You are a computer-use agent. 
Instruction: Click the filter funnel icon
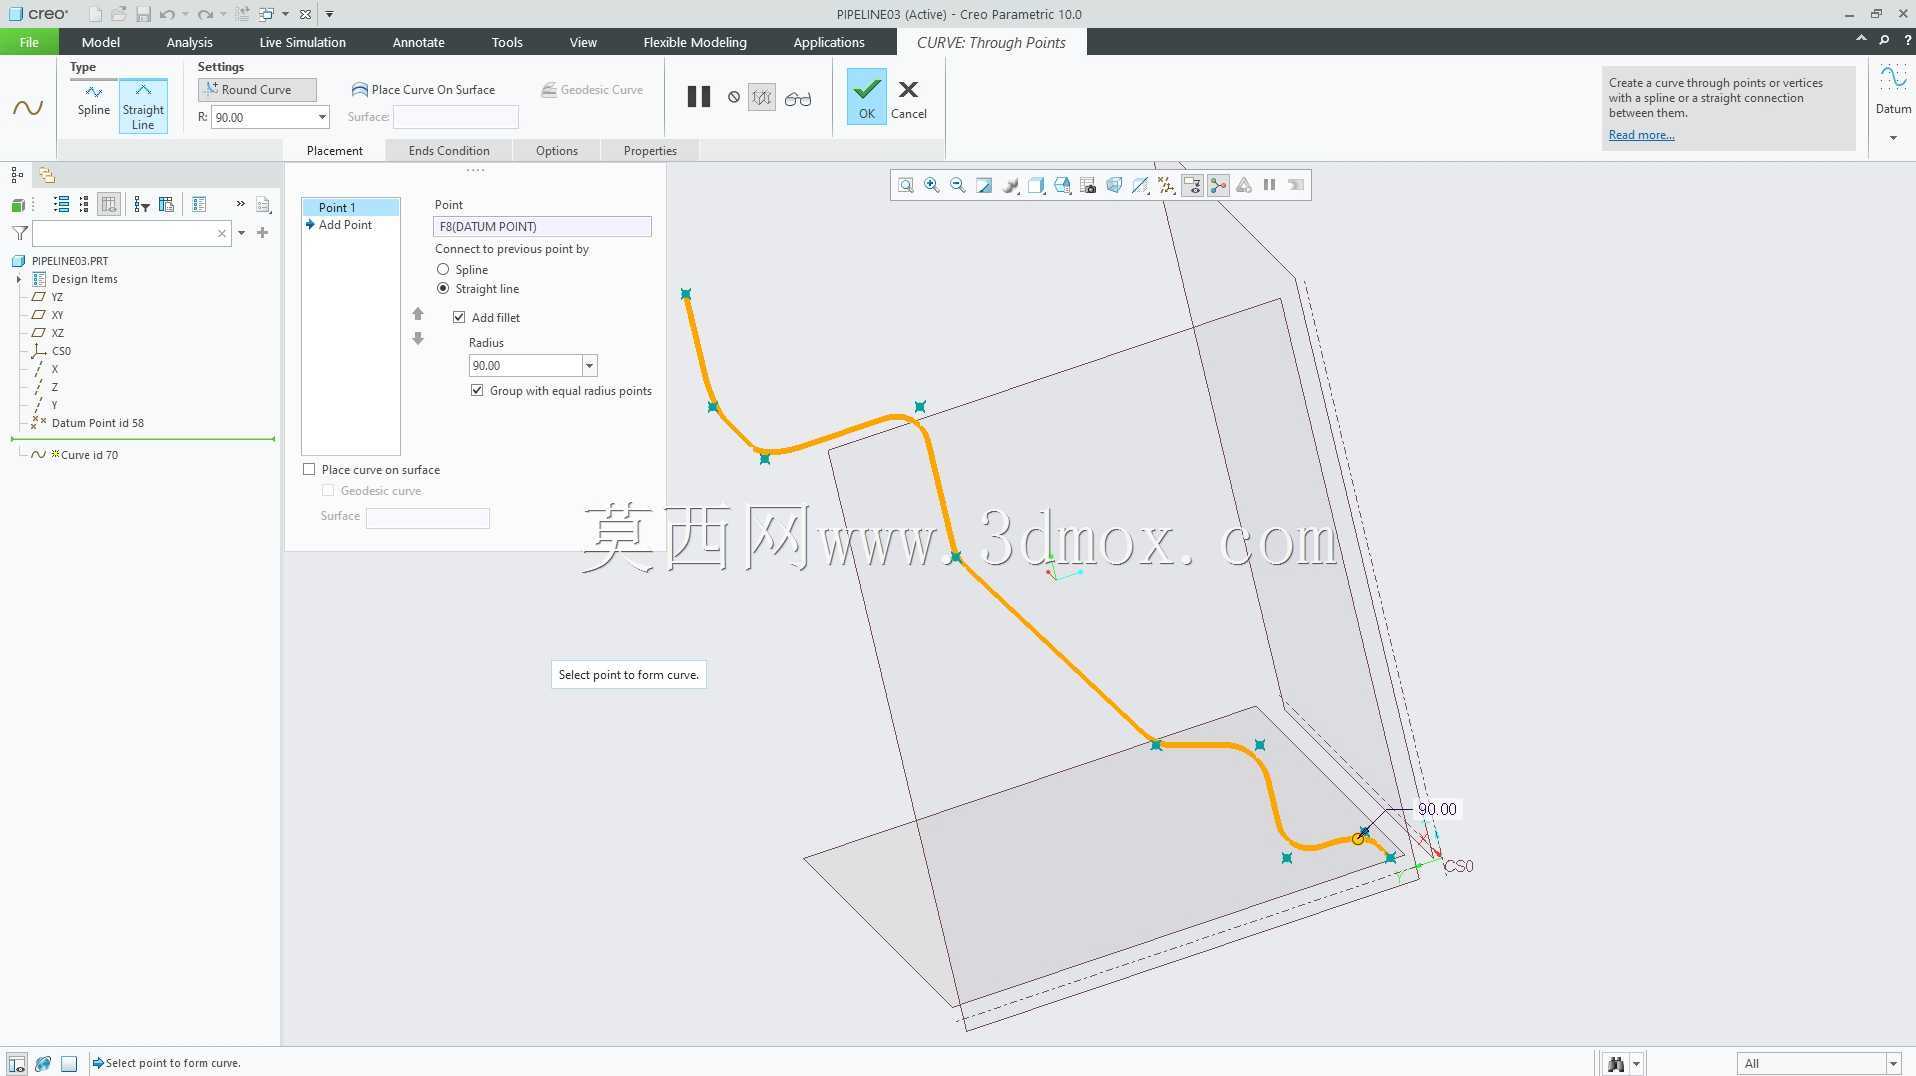[19, 233]
